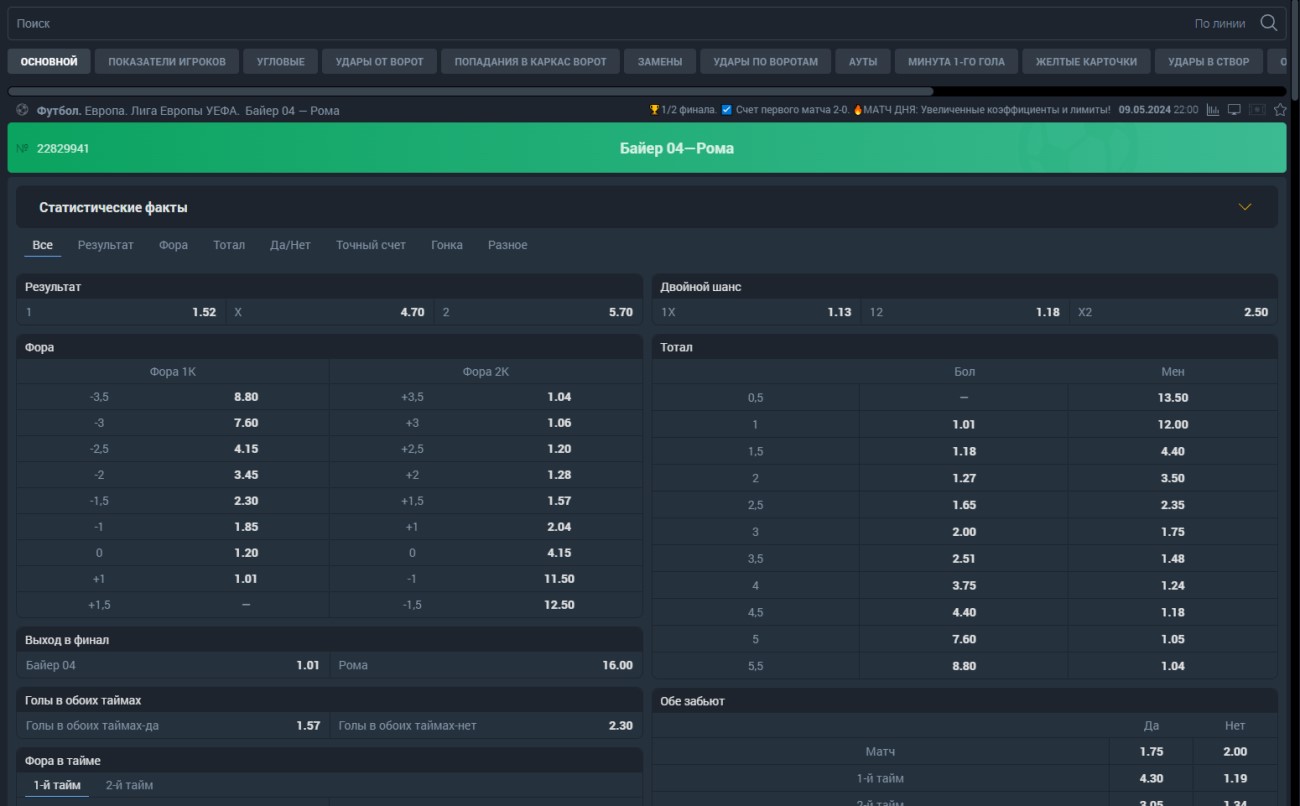
Task: Filter markets by Результат
Action: tap(106, 245)
